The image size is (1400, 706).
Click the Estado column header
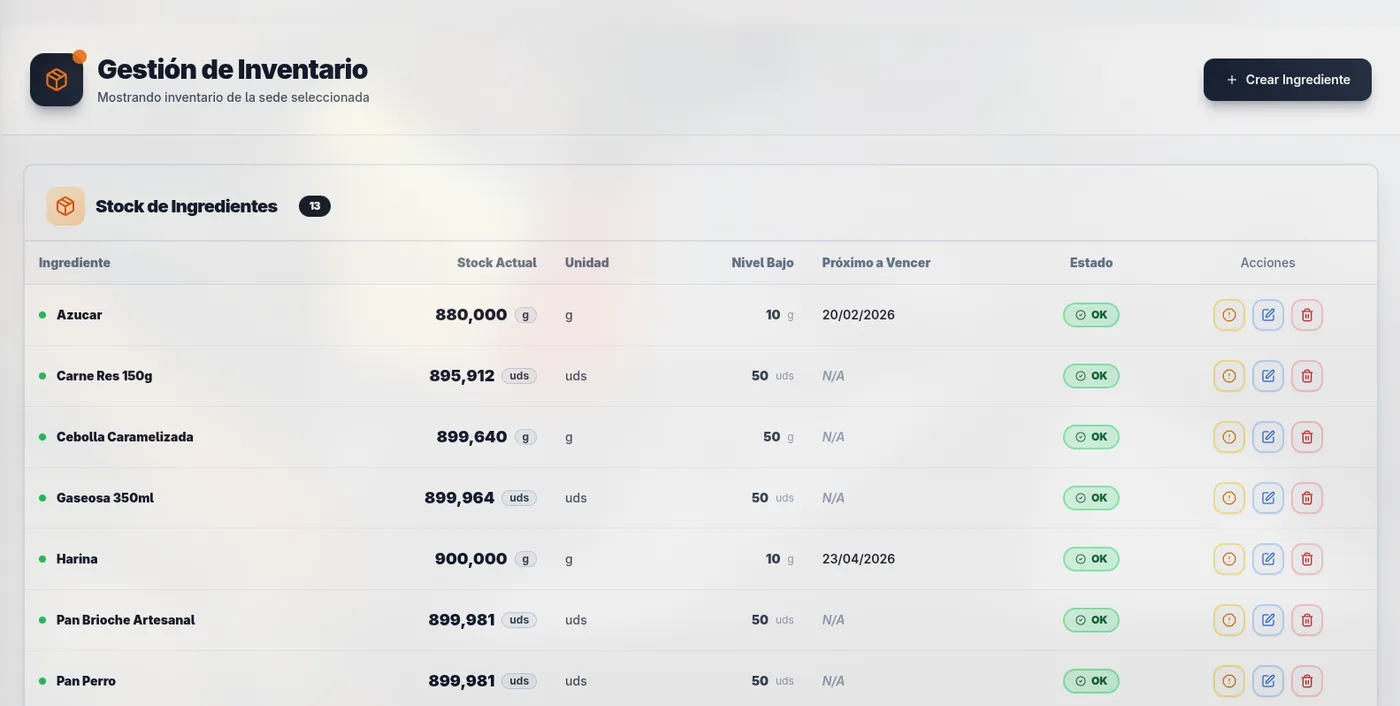point(1091,263)
